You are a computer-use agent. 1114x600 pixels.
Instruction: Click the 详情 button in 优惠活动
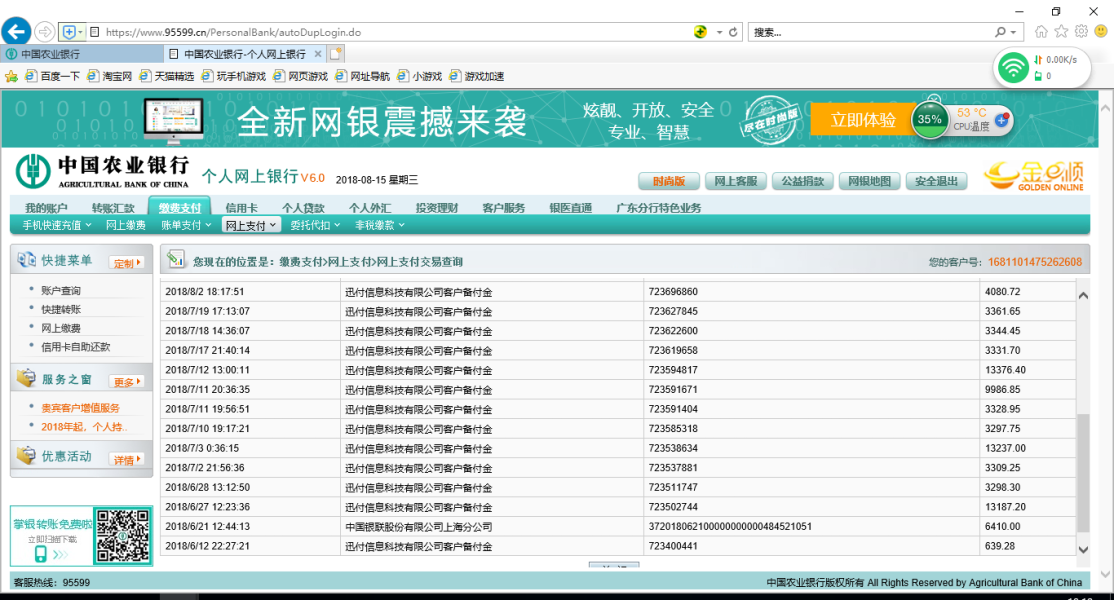(126, 459)
